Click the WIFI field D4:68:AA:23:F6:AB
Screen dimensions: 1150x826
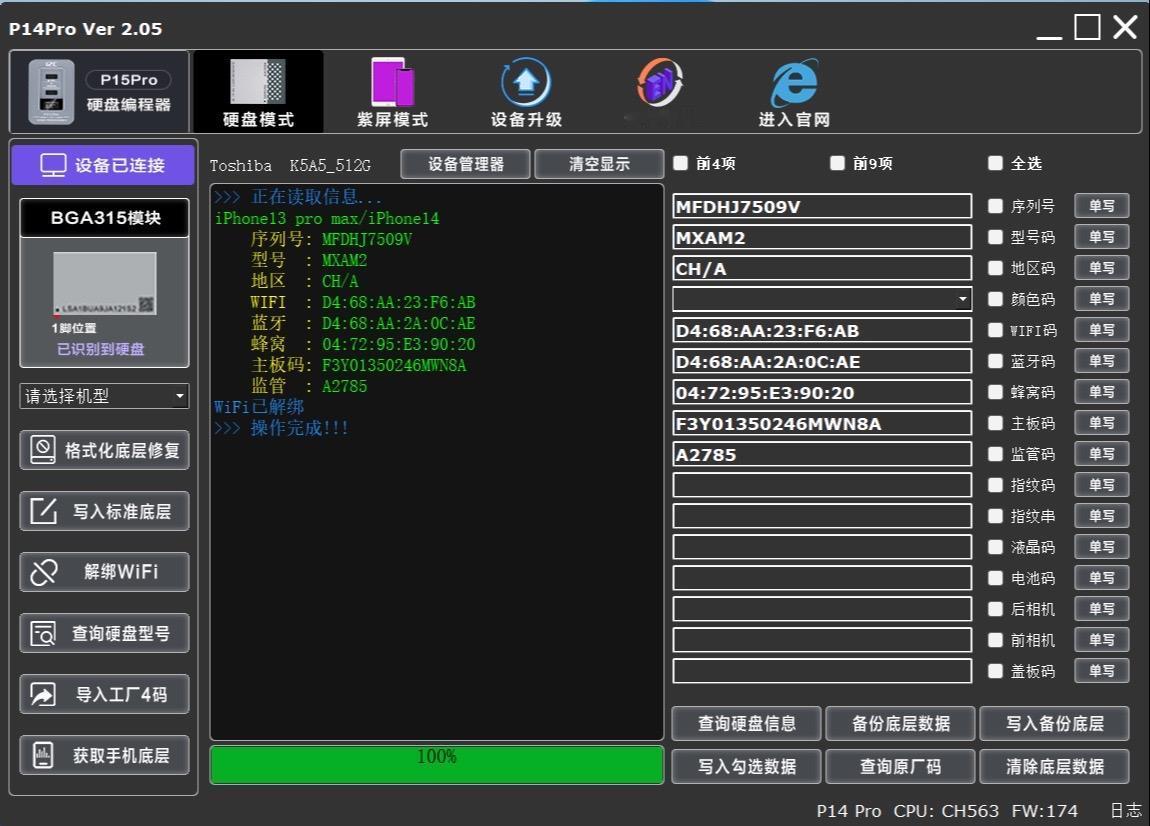[x=822, y=330]
